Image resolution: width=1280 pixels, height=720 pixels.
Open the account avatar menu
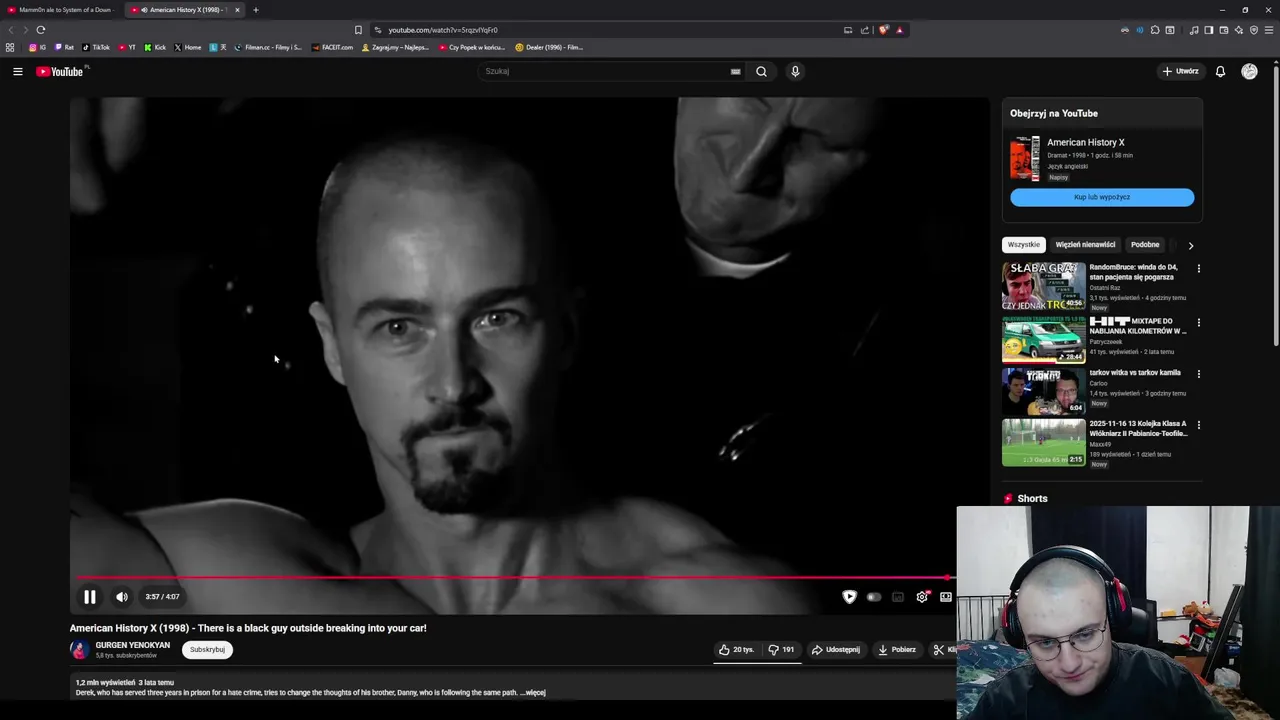pos(1249,71)
